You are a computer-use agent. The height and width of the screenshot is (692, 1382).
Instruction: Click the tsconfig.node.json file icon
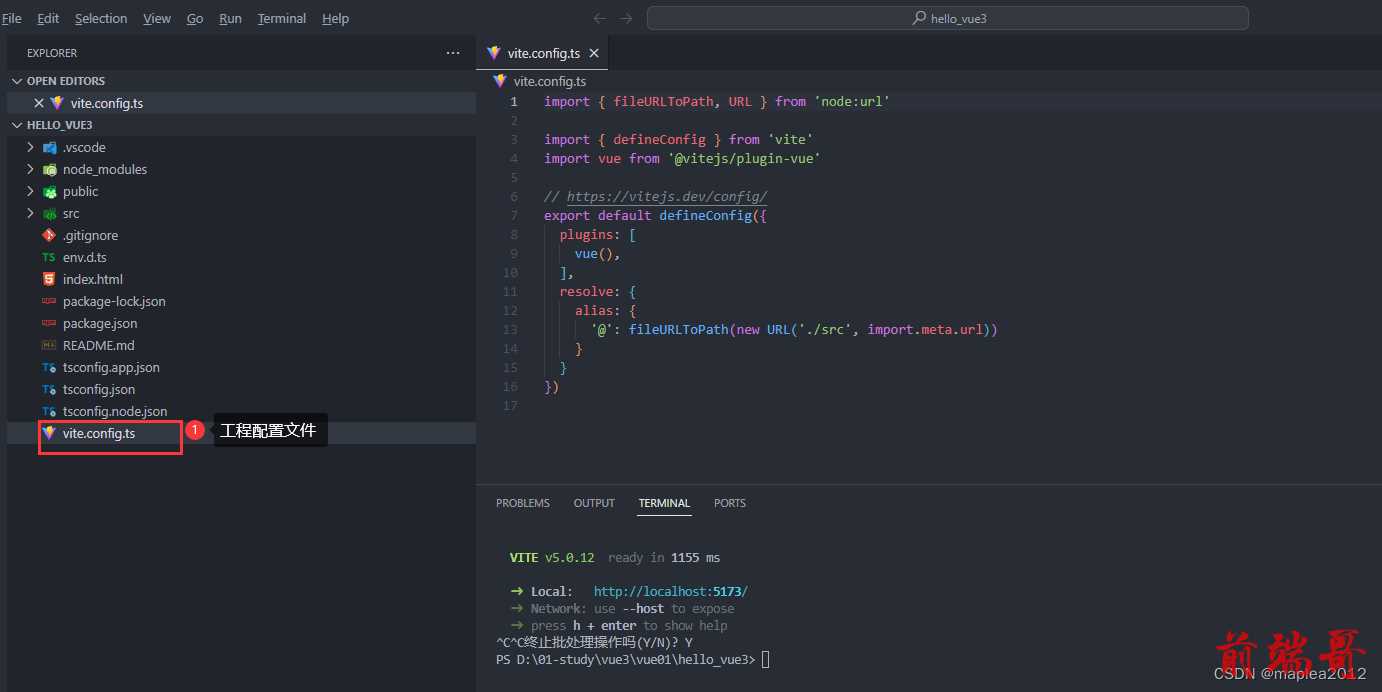(x=49, y=411)
